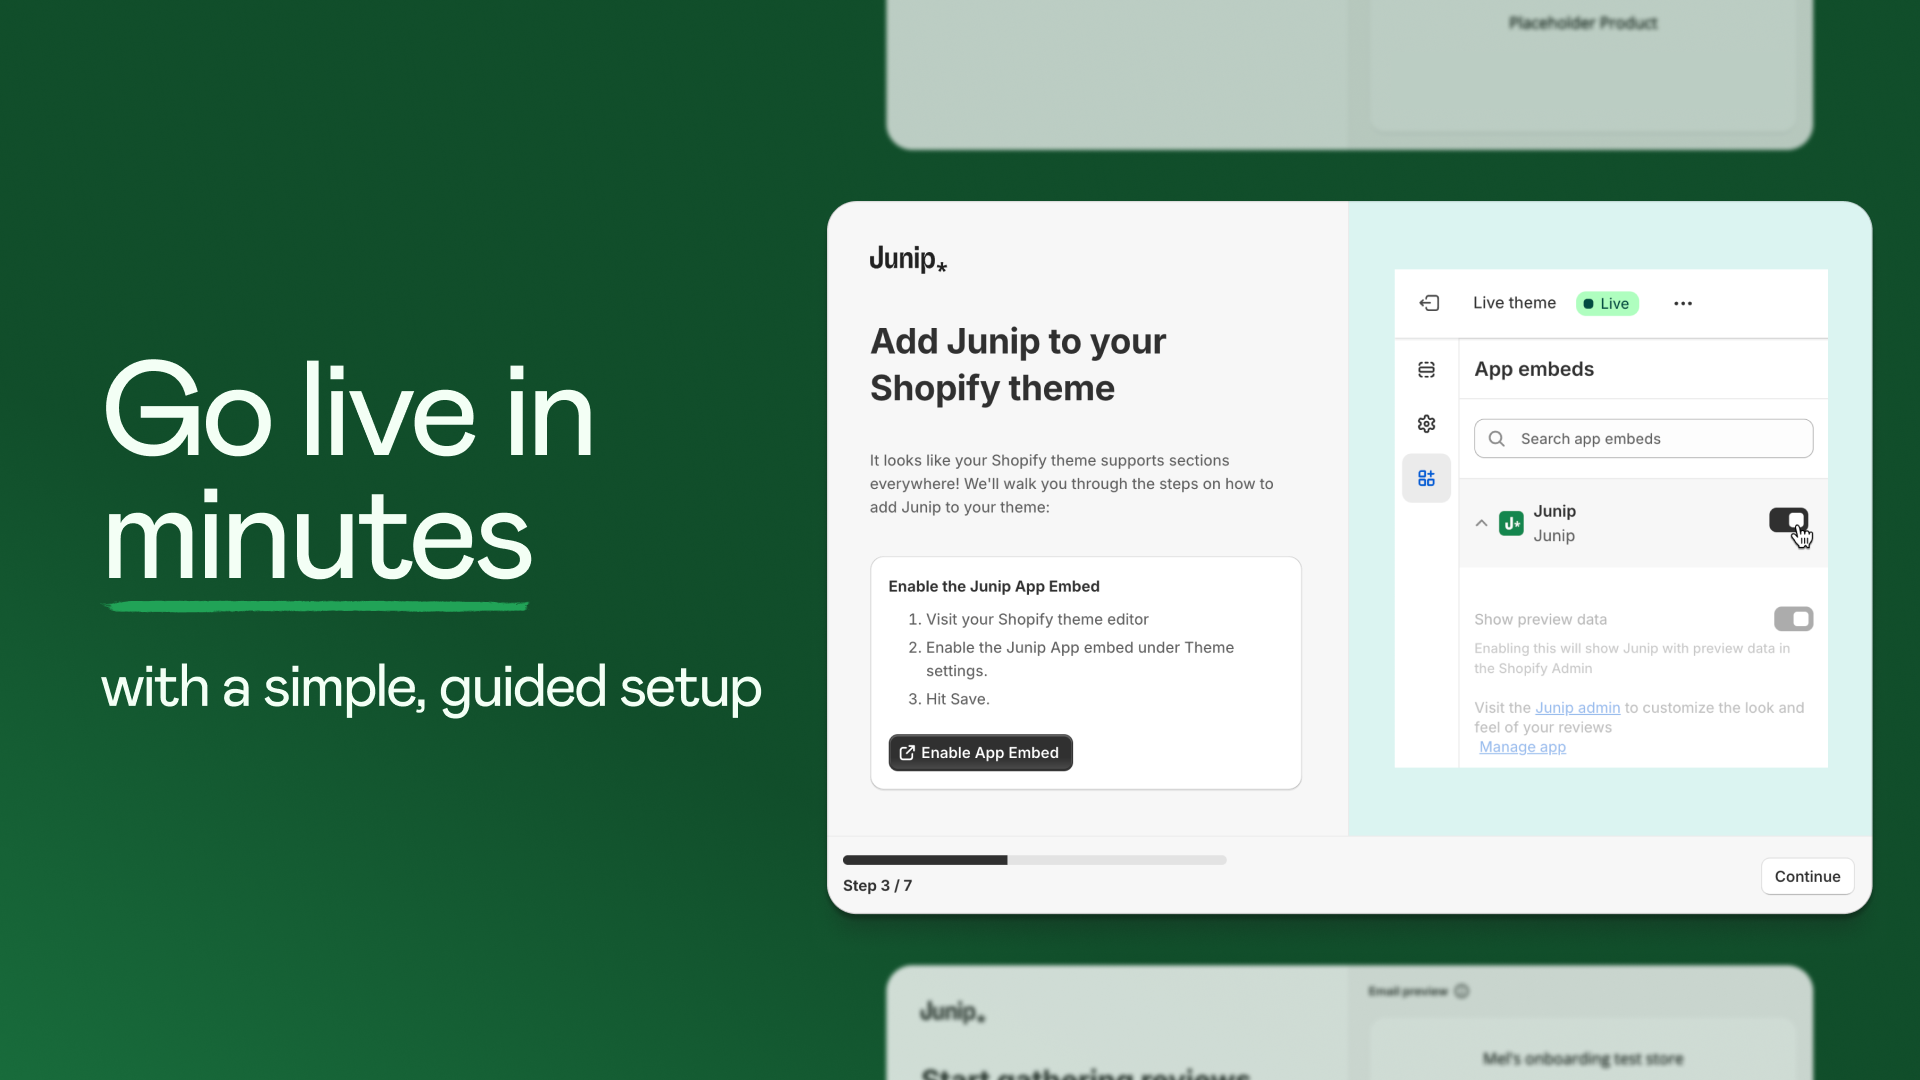This screenshot has width=1920, height=1080.
Task: Toggle Show preview data switch
Action: pyautogui.click(x=1793, y=619)
